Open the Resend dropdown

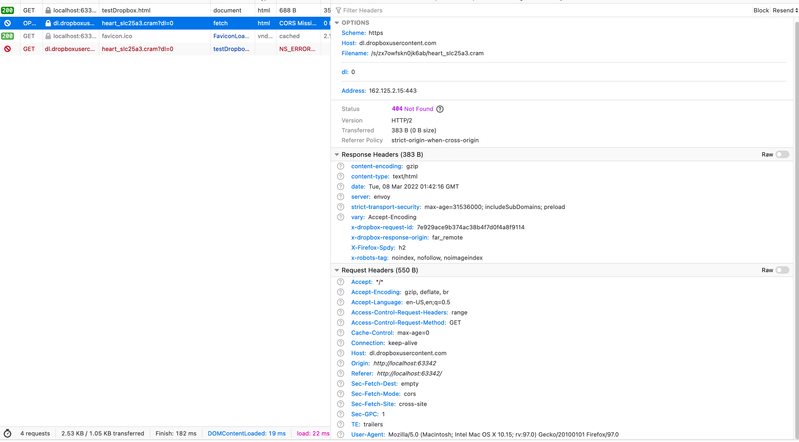(x=785, y=10)
